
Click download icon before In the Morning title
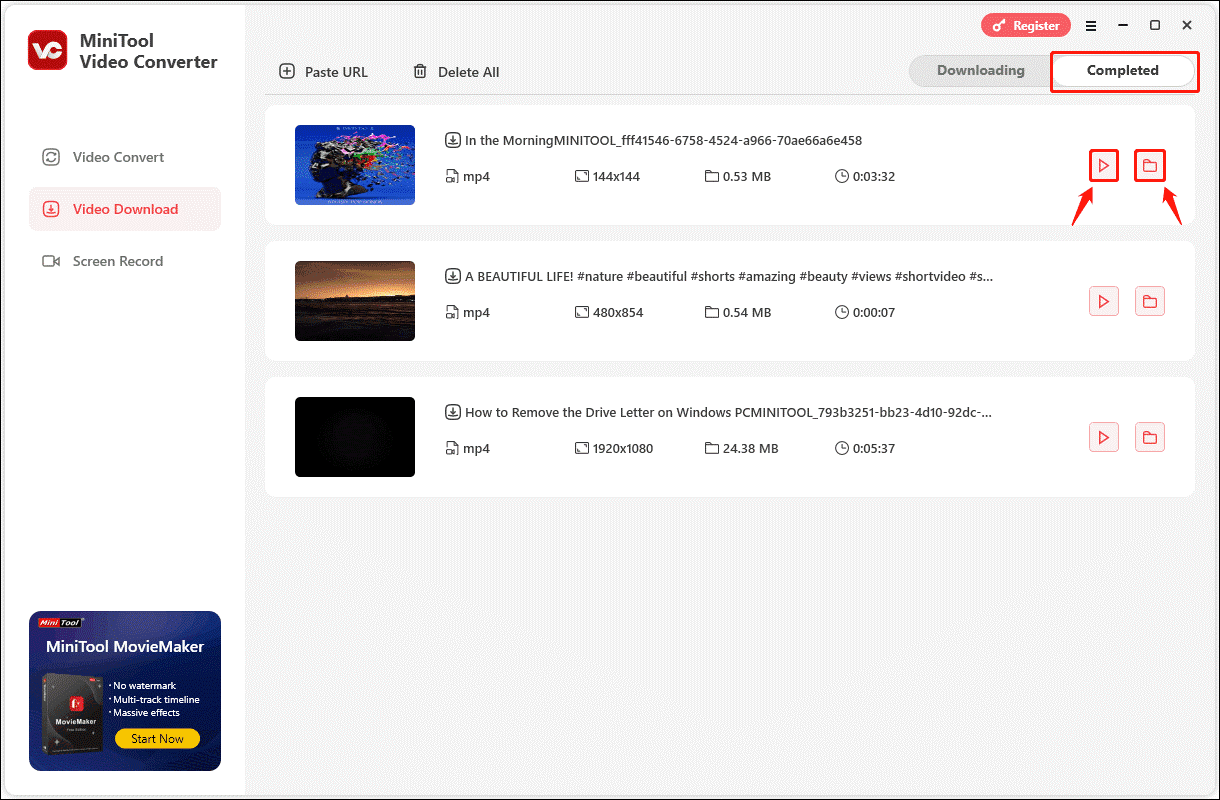click(453, 141)
